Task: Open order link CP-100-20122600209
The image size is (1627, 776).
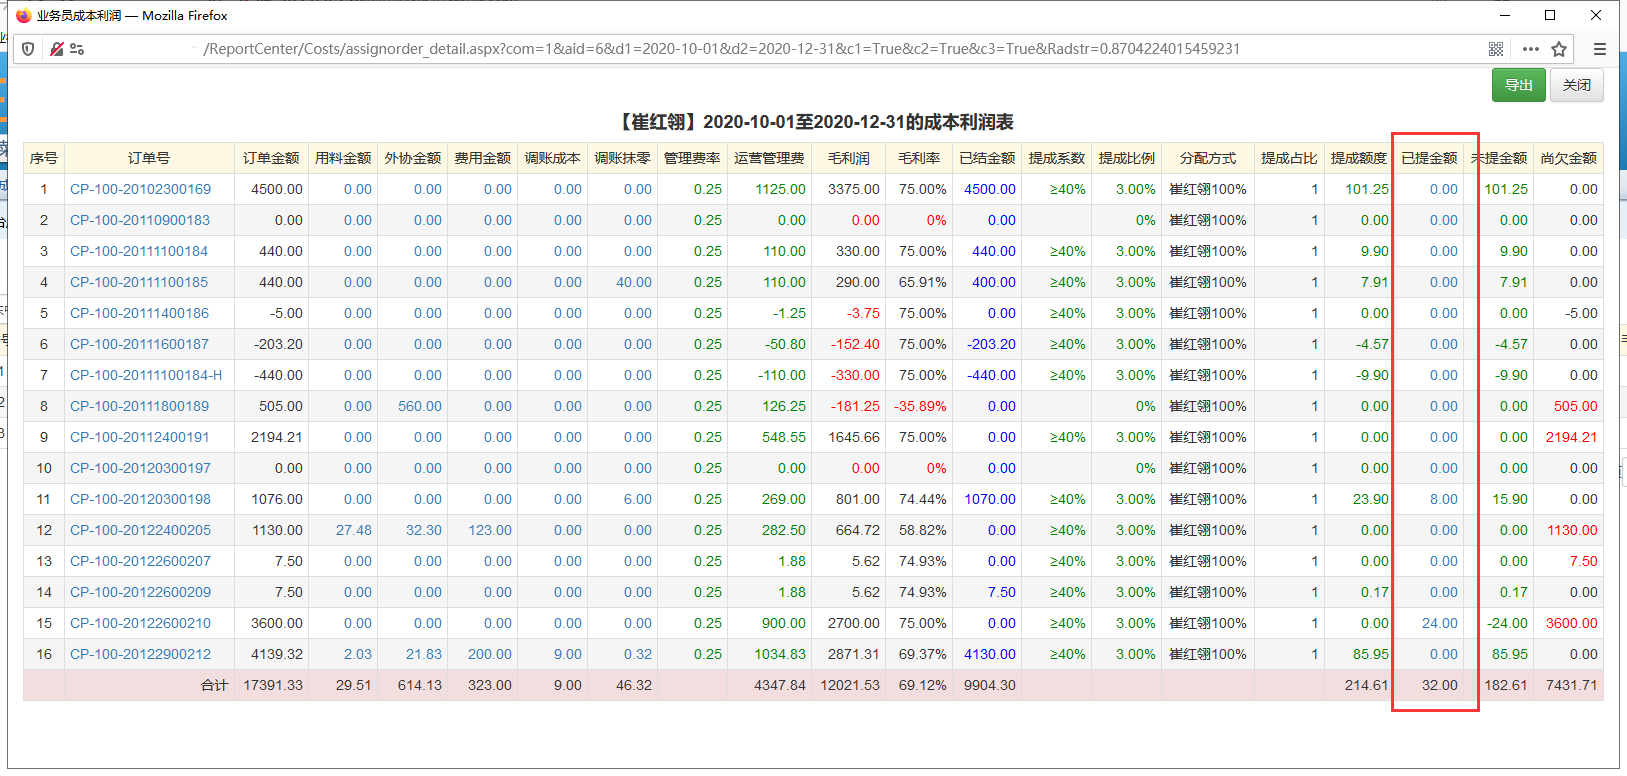Action: click(140, 592)
